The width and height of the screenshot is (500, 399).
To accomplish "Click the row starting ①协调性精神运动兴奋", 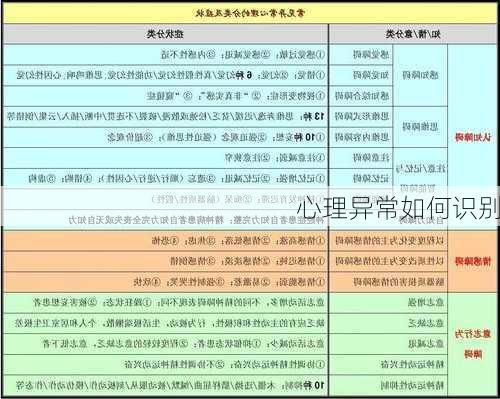I will [165, 365].
